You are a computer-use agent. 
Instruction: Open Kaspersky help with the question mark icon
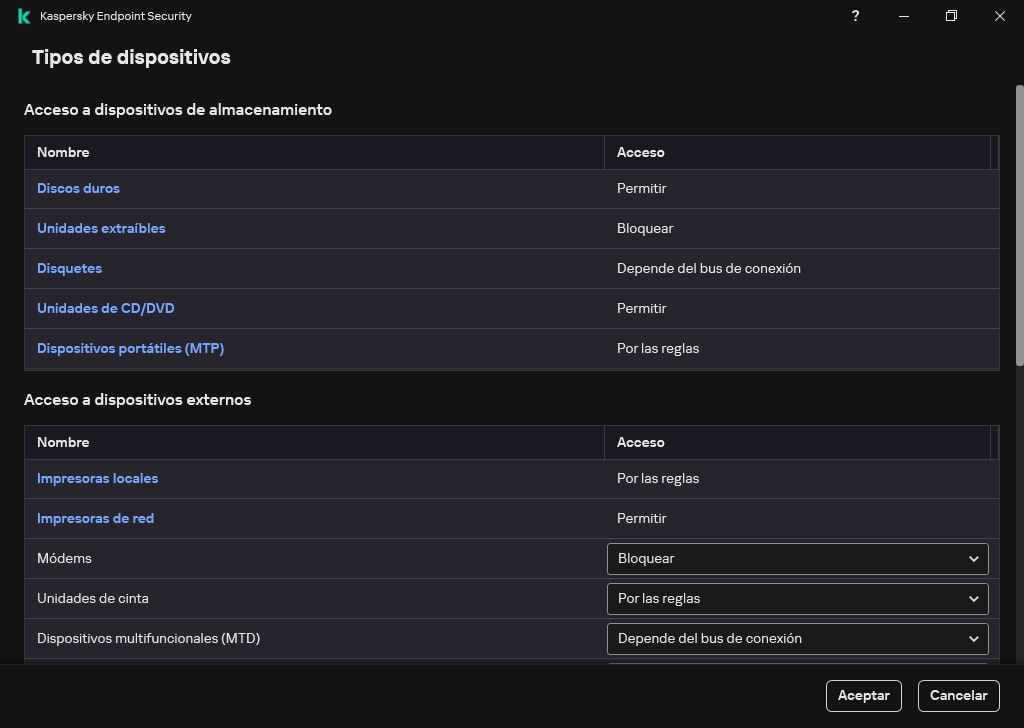click(x=855, y=16)
